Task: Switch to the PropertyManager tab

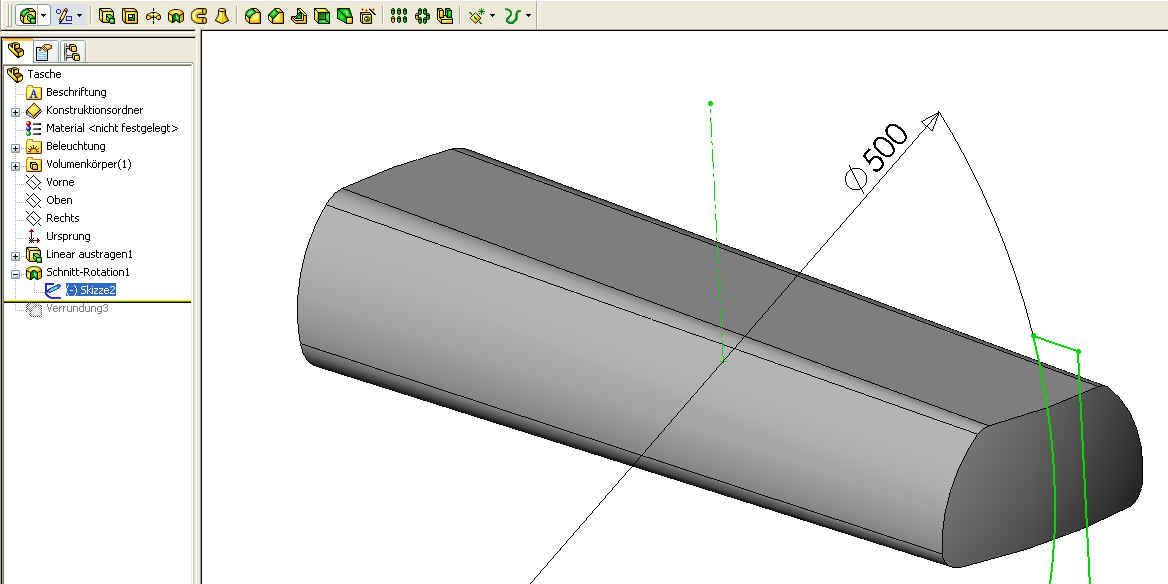Action: pyautogui.click(x=44, y=51)
